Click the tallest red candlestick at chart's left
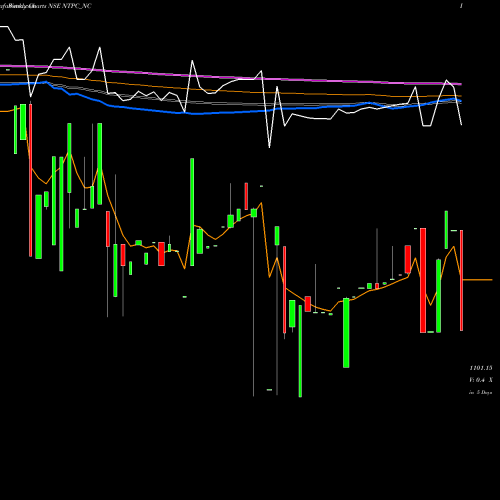This screenshot has height=500, width=500. point(31,180)
